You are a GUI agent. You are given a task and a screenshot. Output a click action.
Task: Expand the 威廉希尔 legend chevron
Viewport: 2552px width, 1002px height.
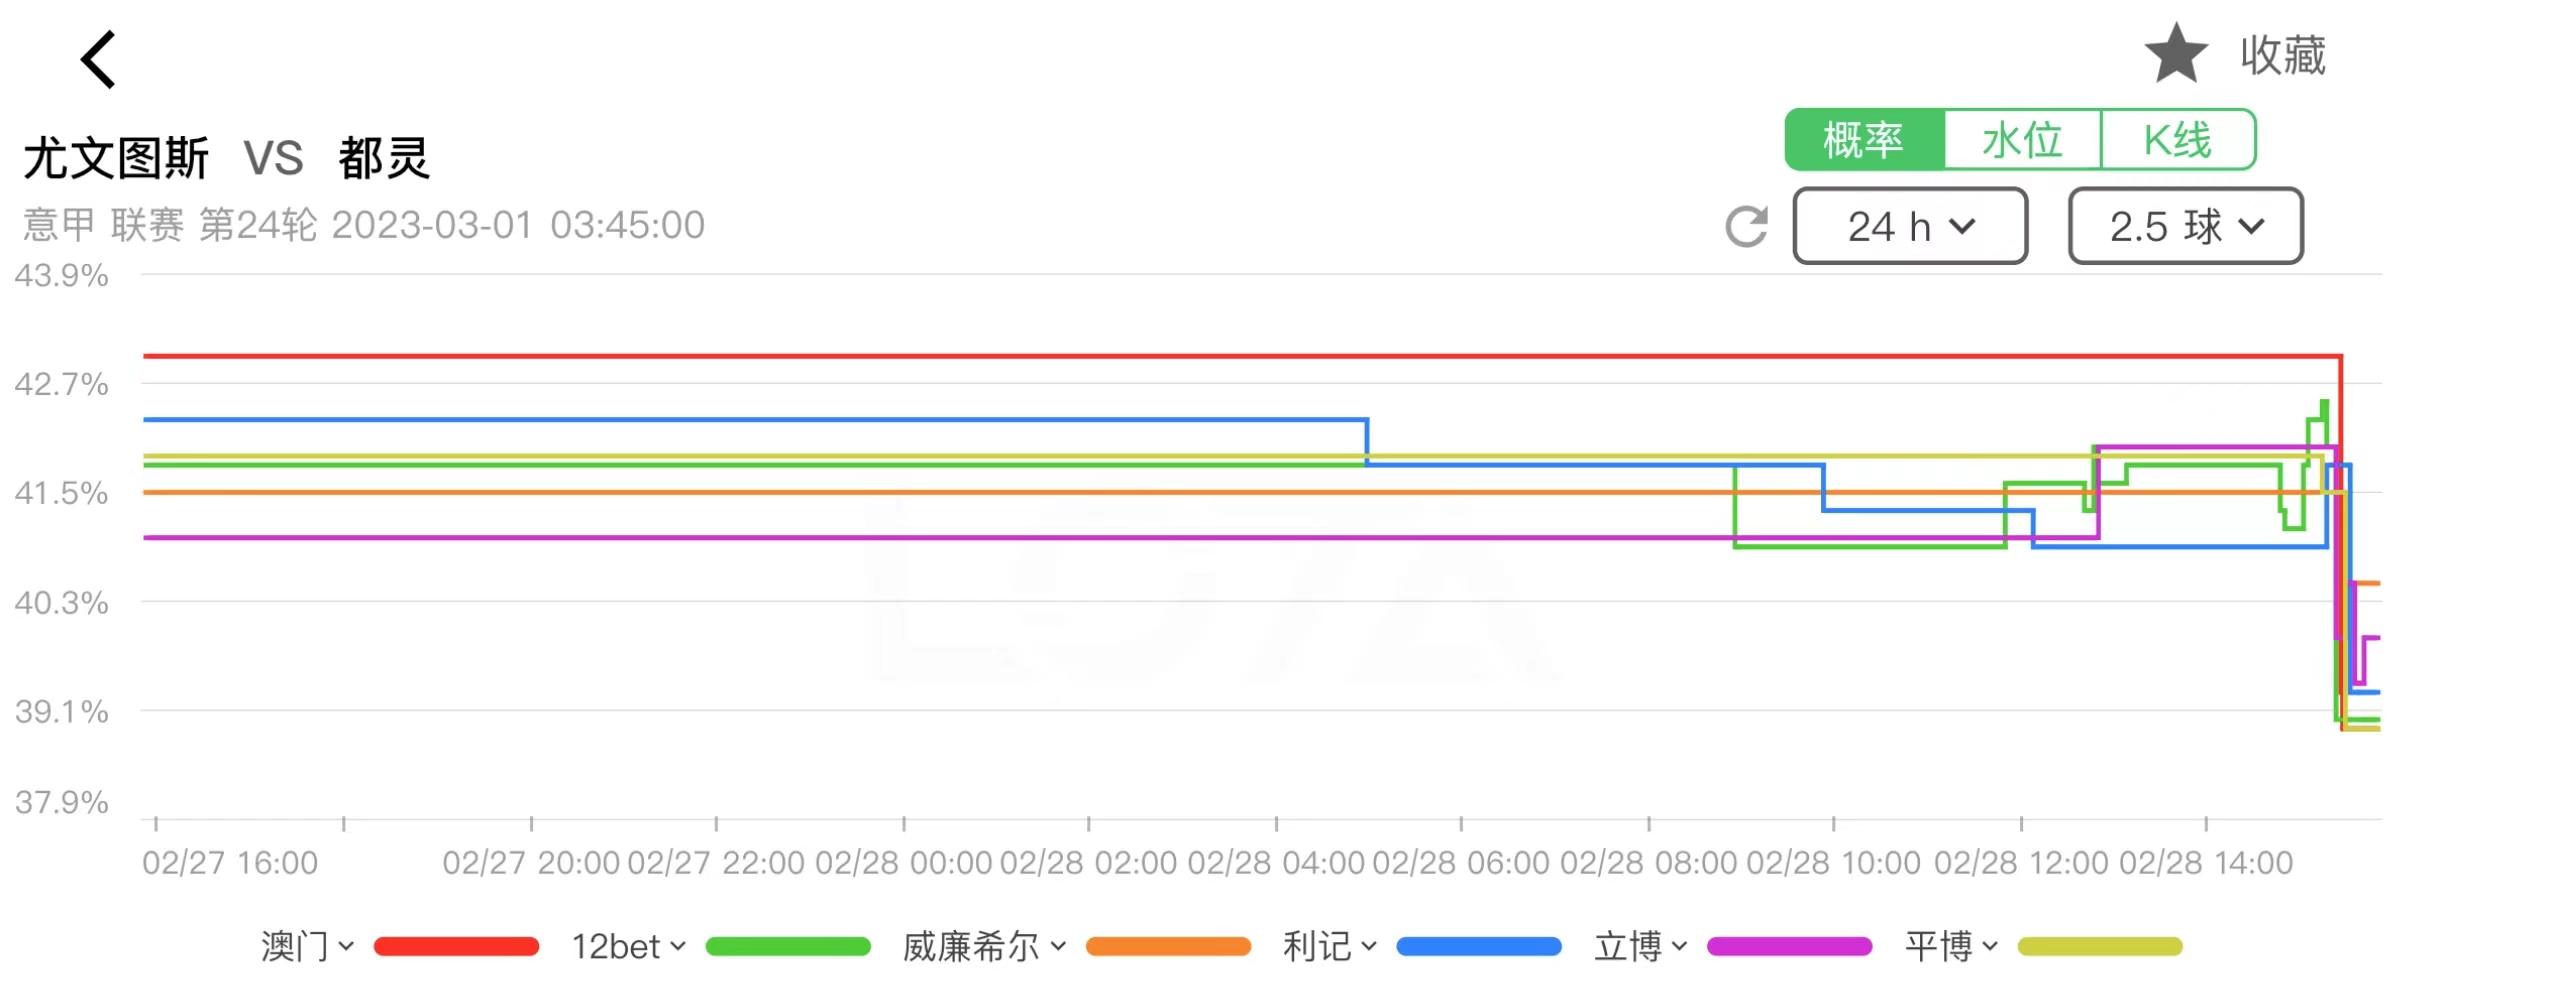(x=1058, y=945)
